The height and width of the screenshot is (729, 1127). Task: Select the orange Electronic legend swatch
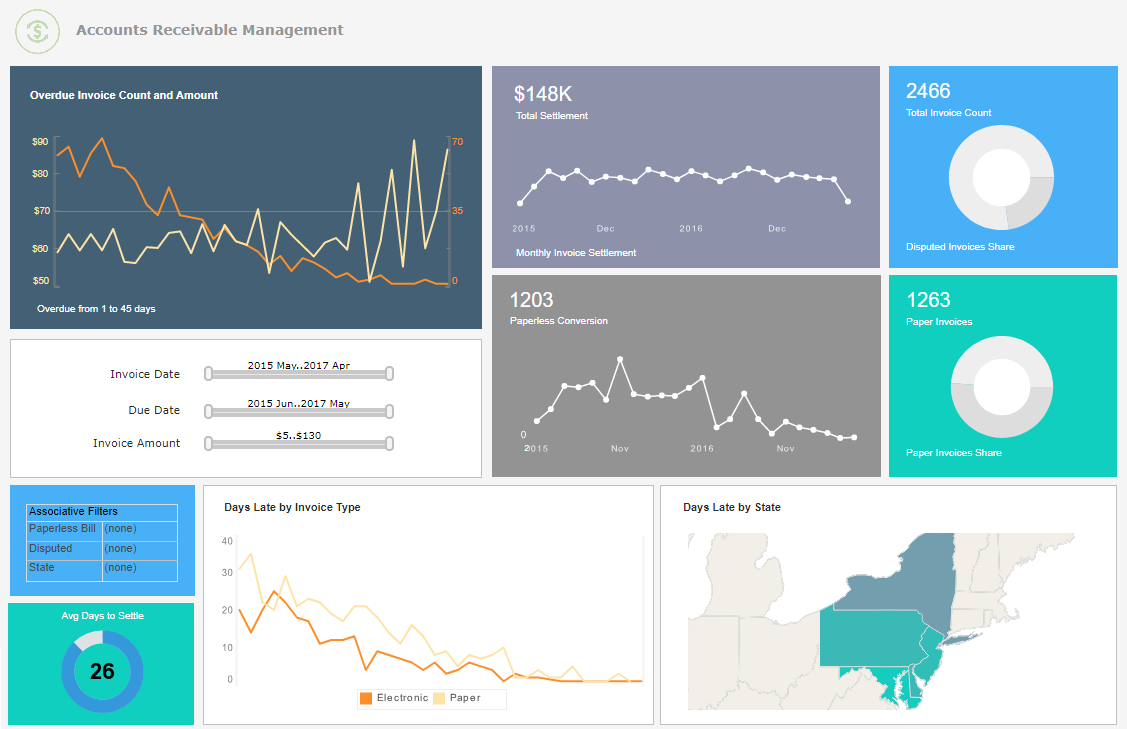pyautogui.click(x=366, y=698)
